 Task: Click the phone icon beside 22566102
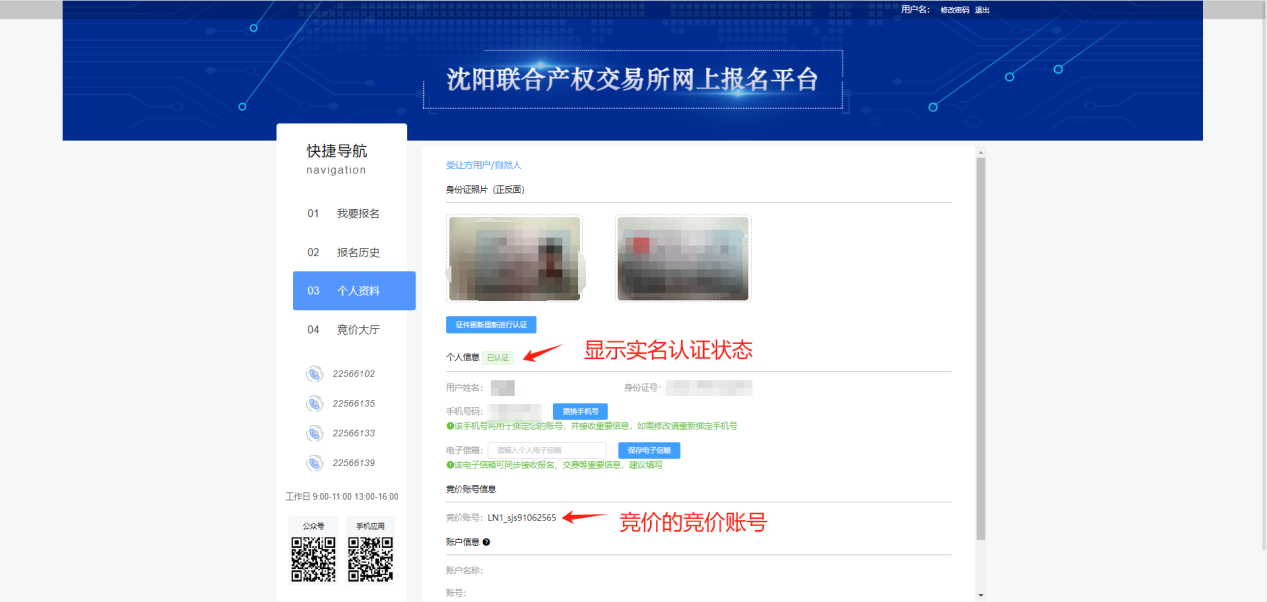314,374
